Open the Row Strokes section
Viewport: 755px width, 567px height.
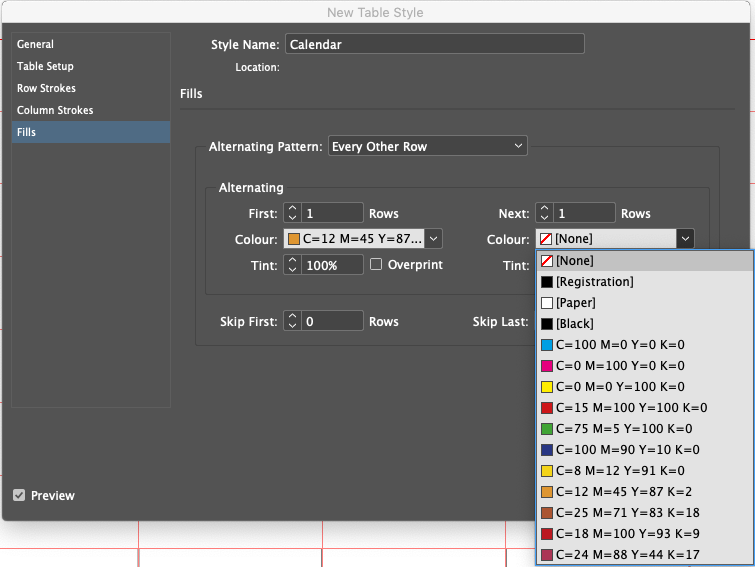[x=46, y=88]
